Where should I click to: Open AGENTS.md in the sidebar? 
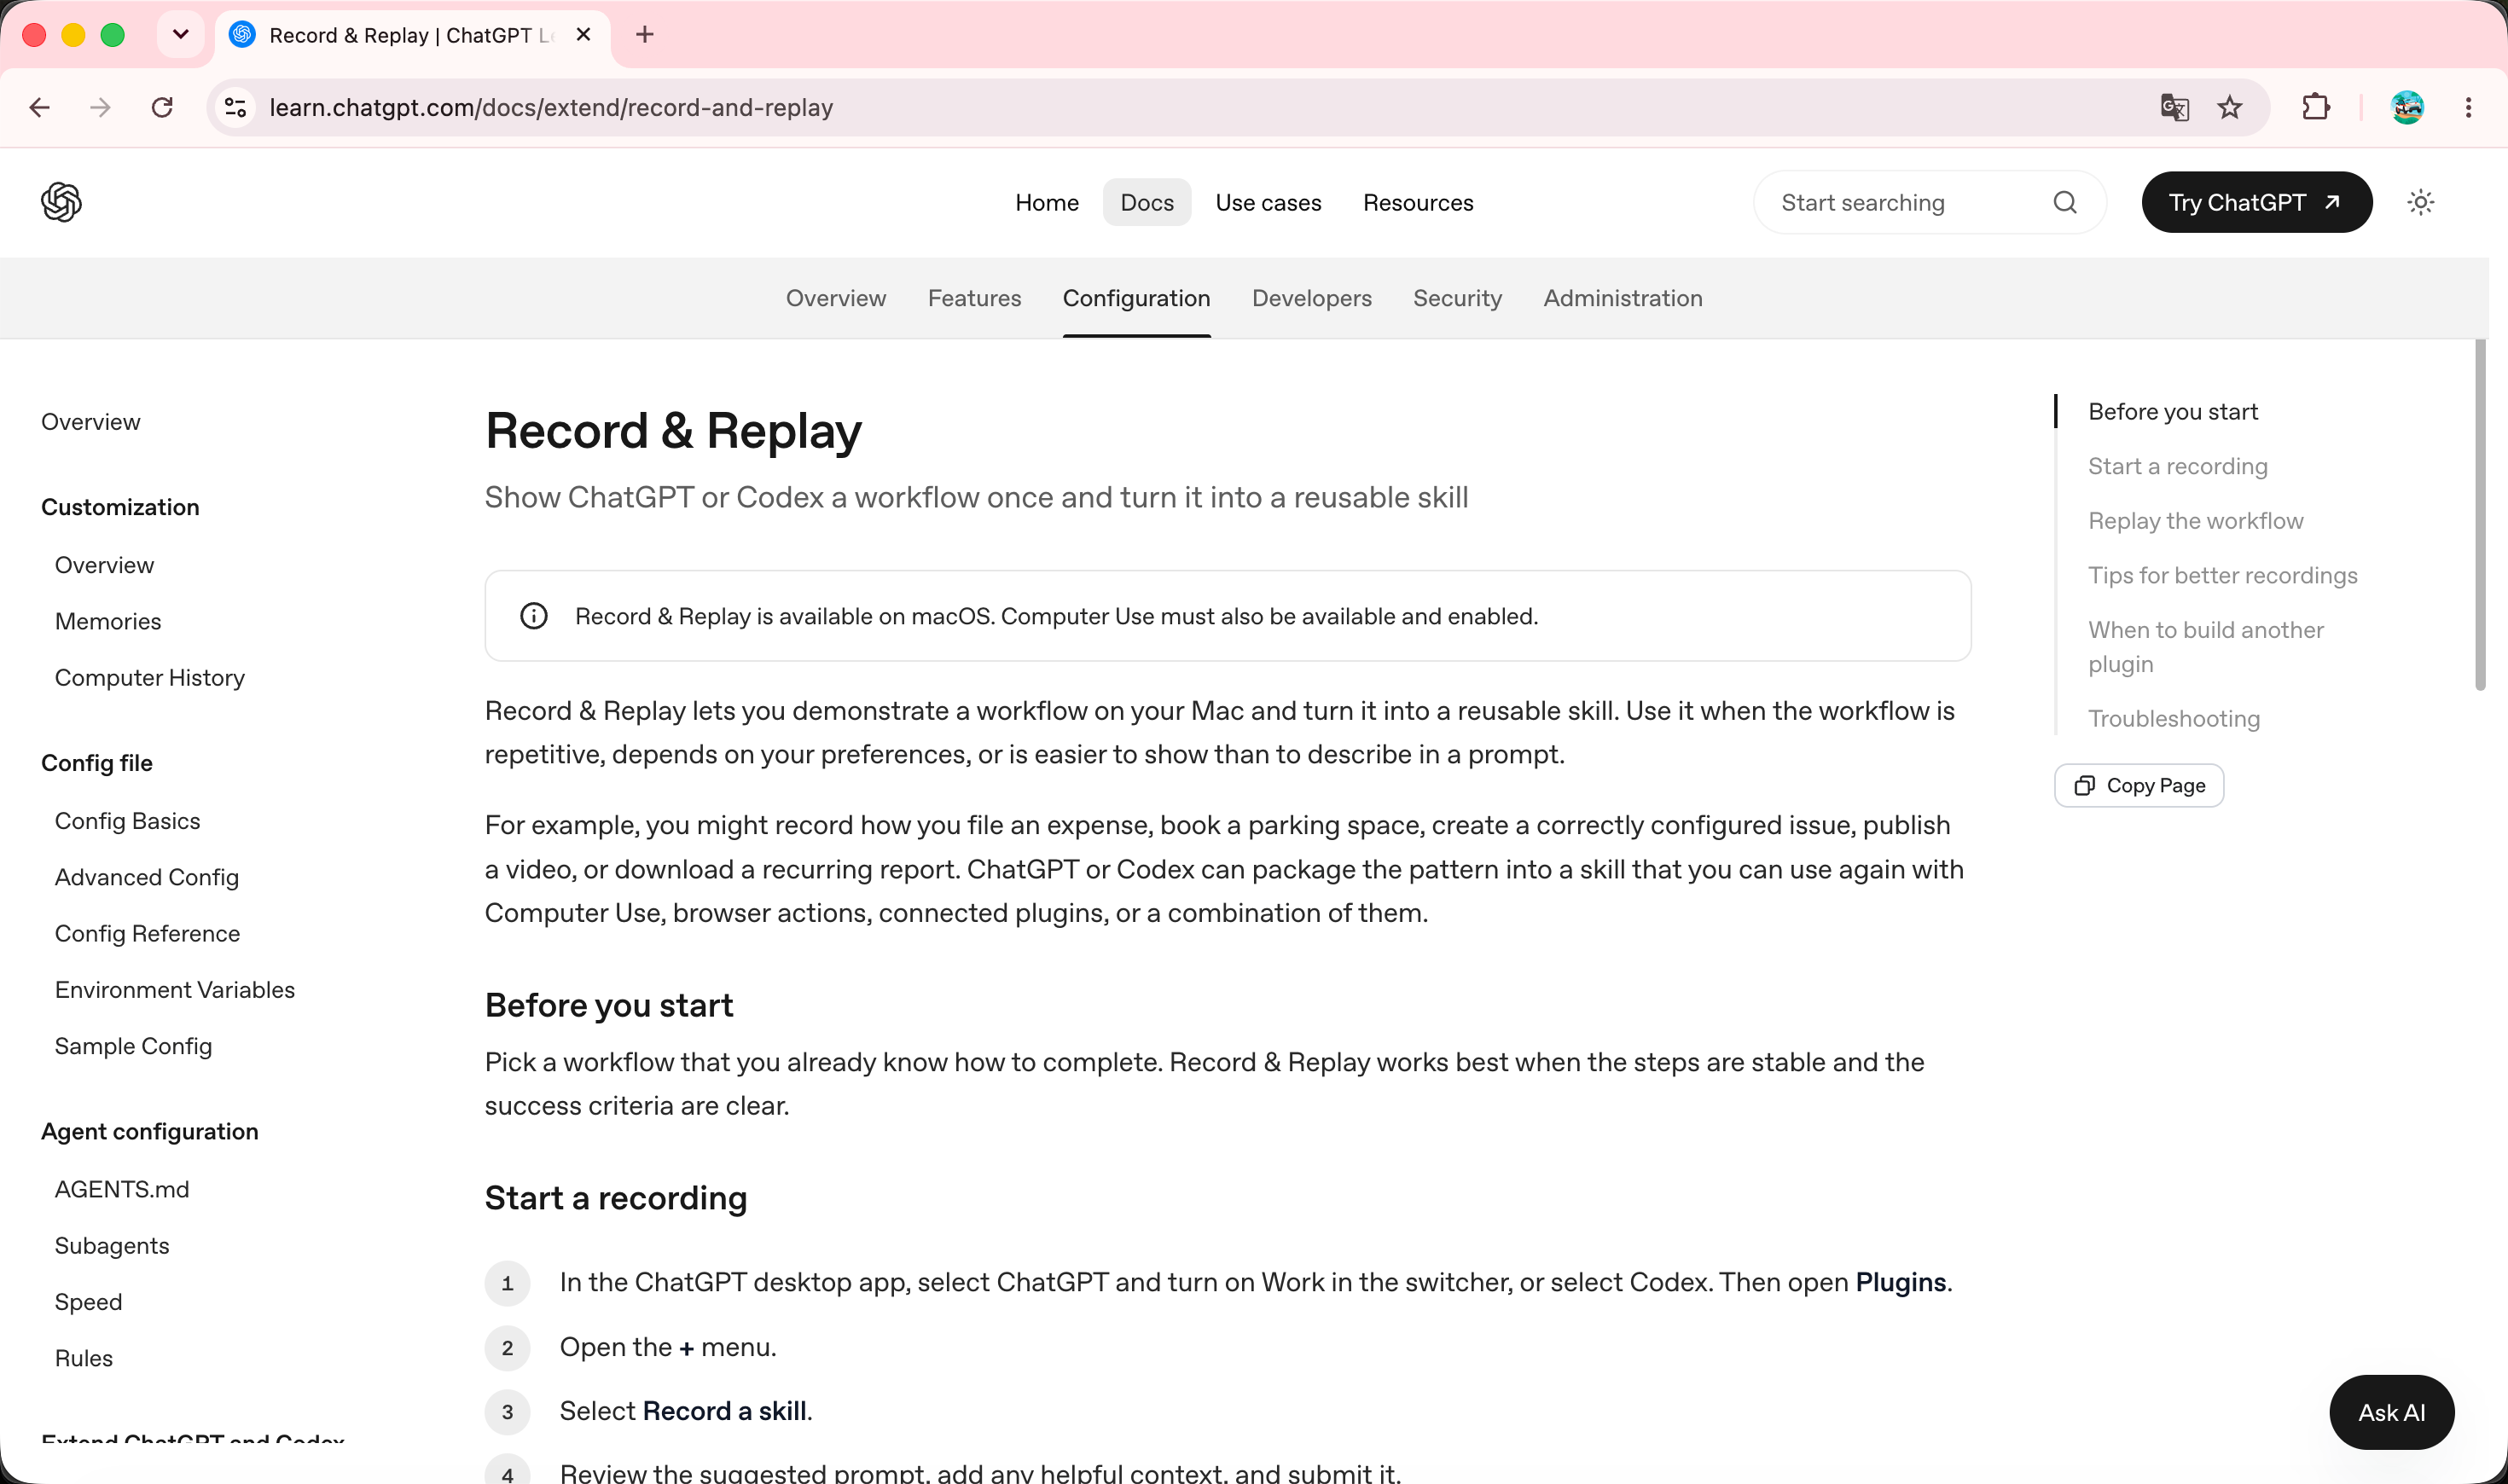click(122, 1189)
